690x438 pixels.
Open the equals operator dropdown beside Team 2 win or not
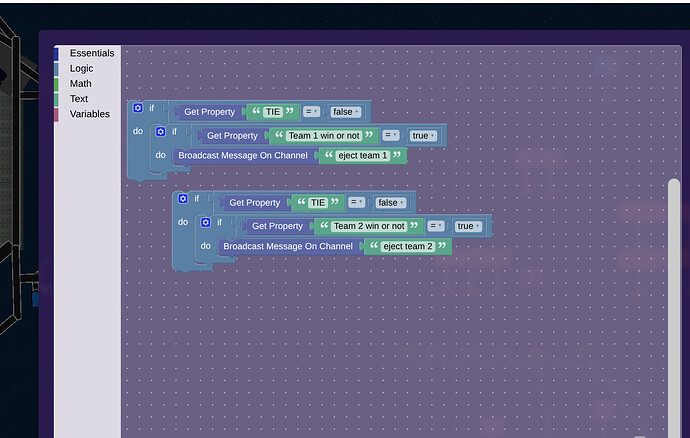(436, 226)
